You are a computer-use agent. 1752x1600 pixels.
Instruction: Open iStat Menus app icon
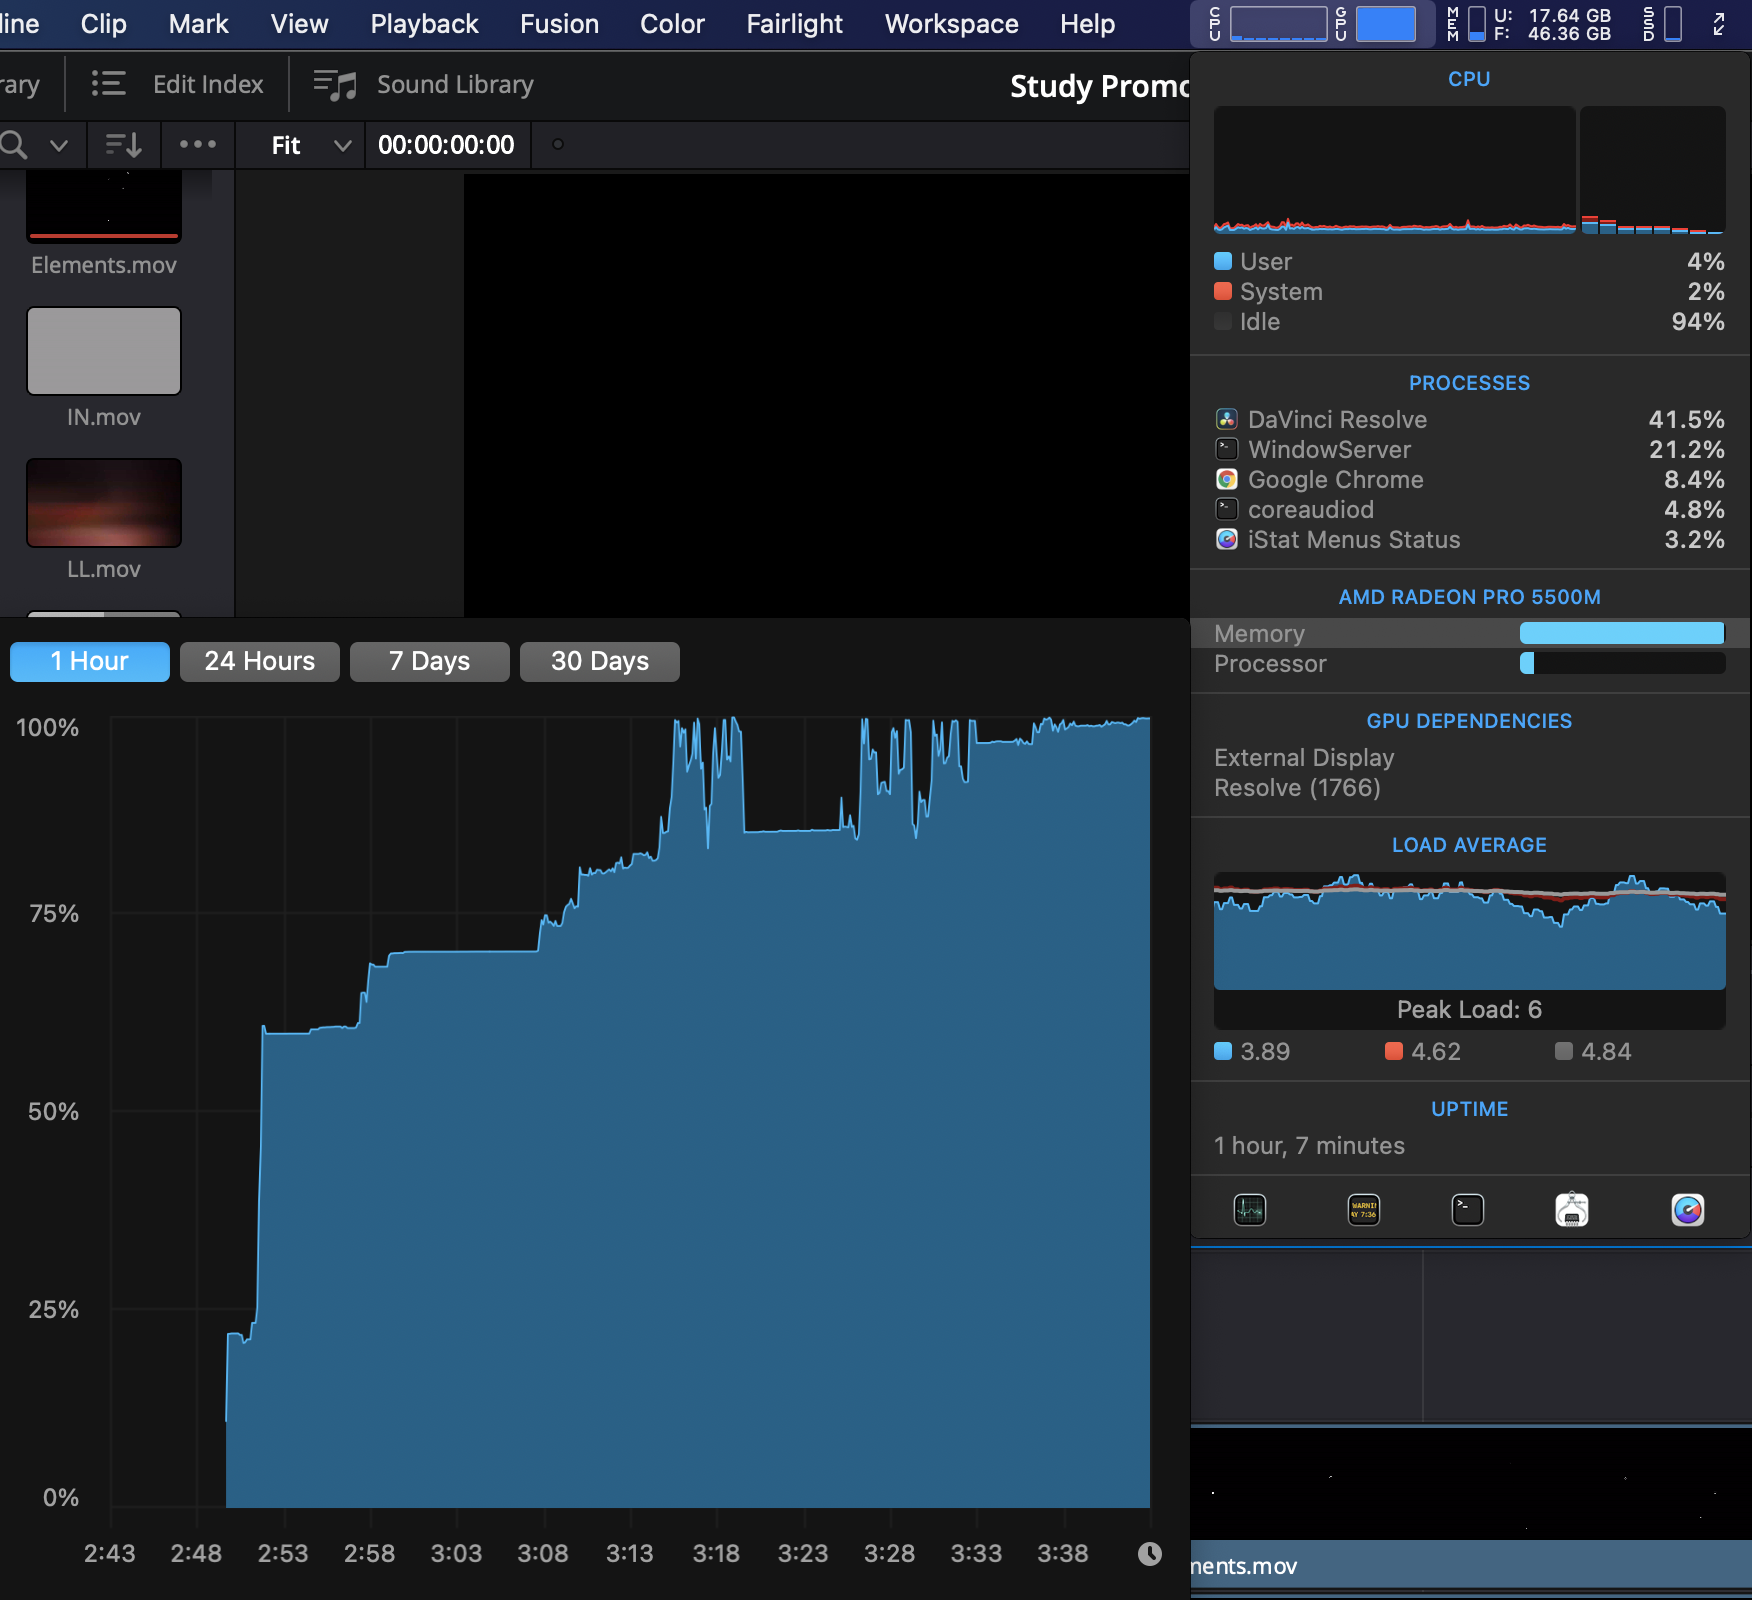[1688, 1210]
